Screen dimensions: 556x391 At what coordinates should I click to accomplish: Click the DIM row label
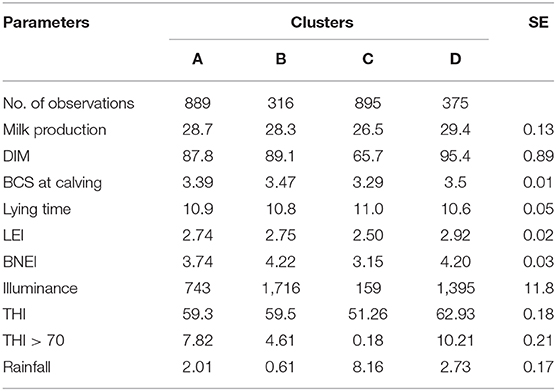pyautogui.click(x=16, y=156)
